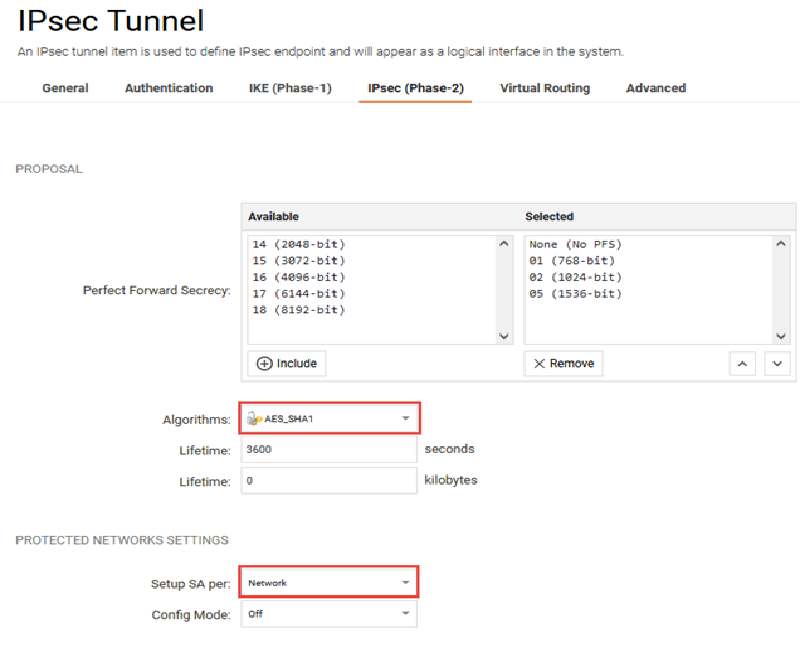Open the General tab
Viewport: 800px width, 649px height.
pyautogui.click(x=65, y=88)
